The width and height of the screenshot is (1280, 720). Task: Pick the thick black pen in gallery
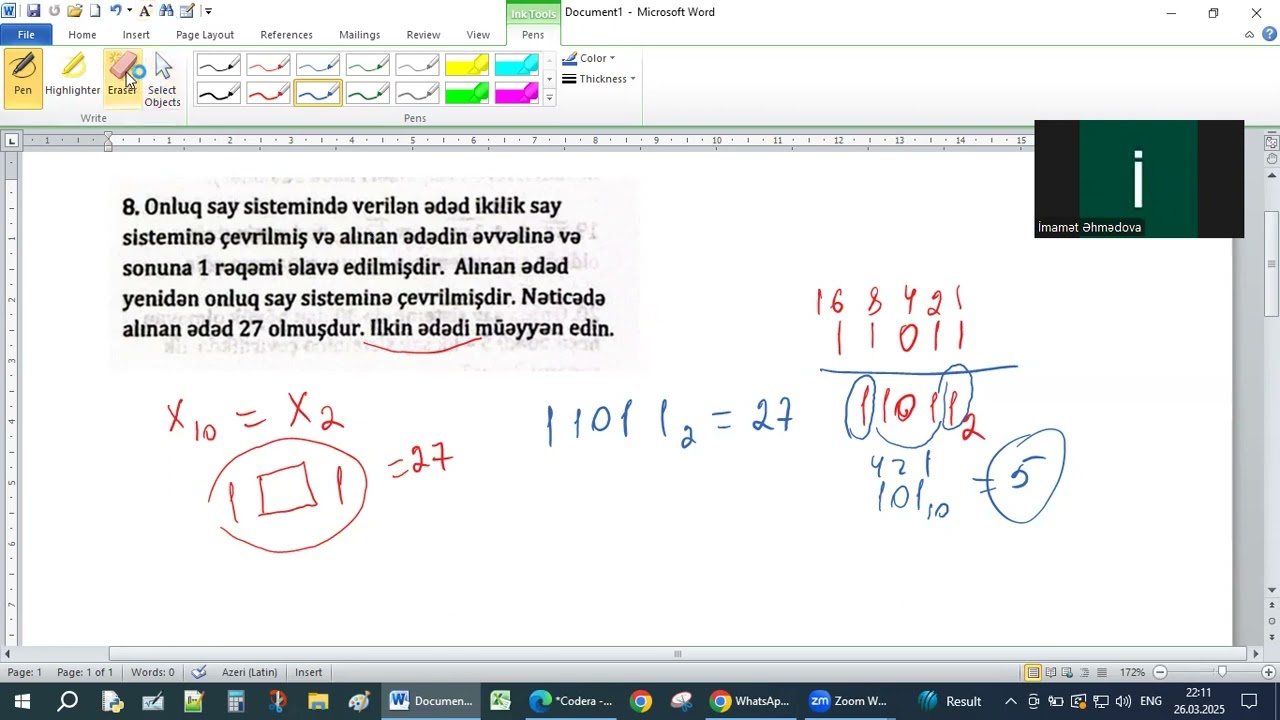[x=218, y=93]
